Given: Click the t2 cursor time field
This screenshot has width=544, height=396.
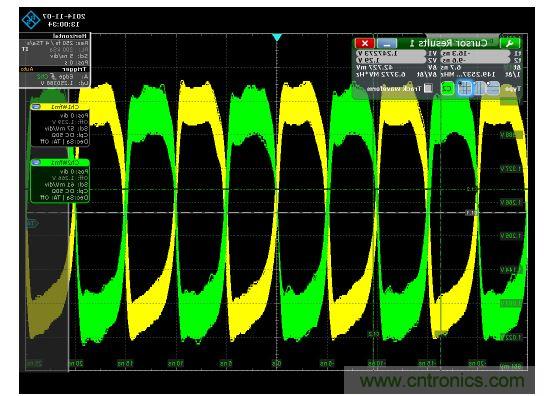Looking at the screenshot, I should [x=475, y=60].
